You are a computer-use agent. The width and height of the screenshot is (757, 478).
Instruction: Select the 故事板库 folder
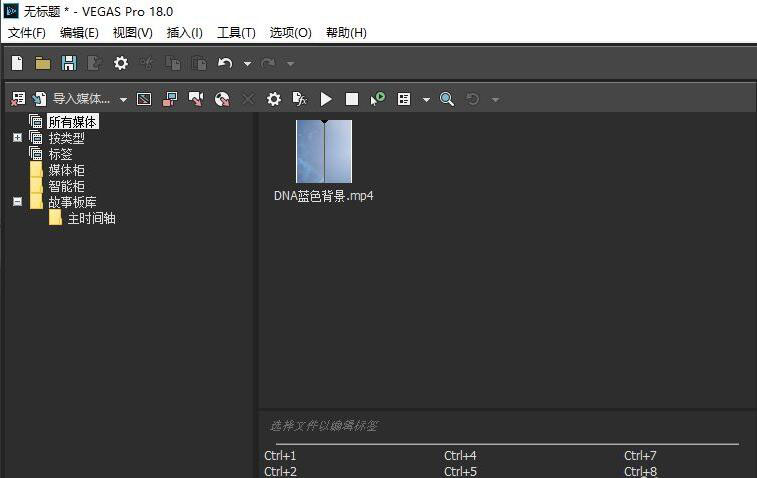coord(72,202)
